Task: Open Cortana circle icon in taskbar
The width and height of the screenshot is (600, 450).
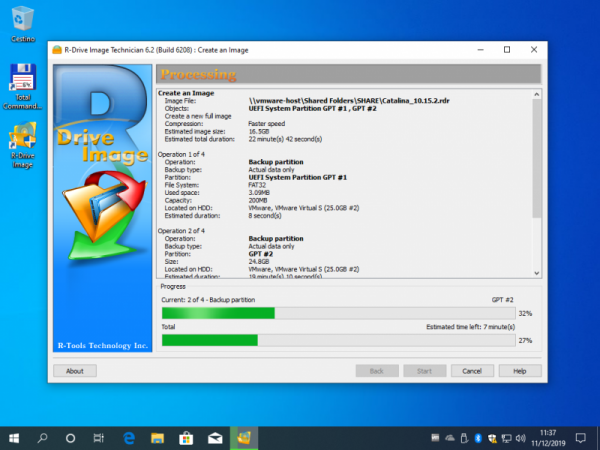Action: pos(70,438)
